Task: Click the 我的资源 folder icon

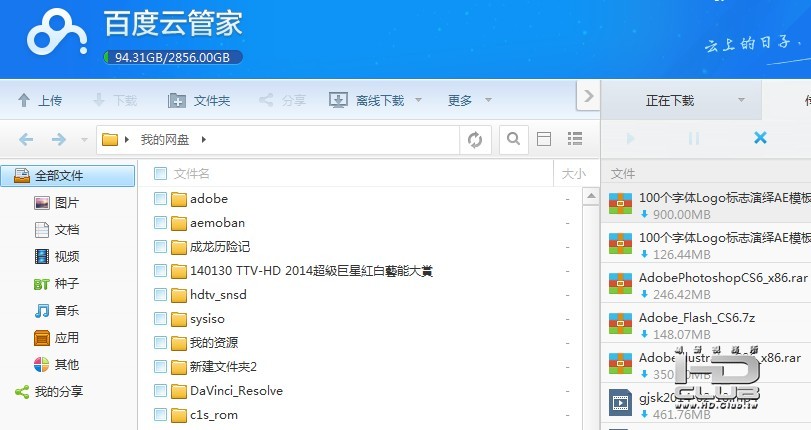Action: pyautogui.click(x=178, y=343)
